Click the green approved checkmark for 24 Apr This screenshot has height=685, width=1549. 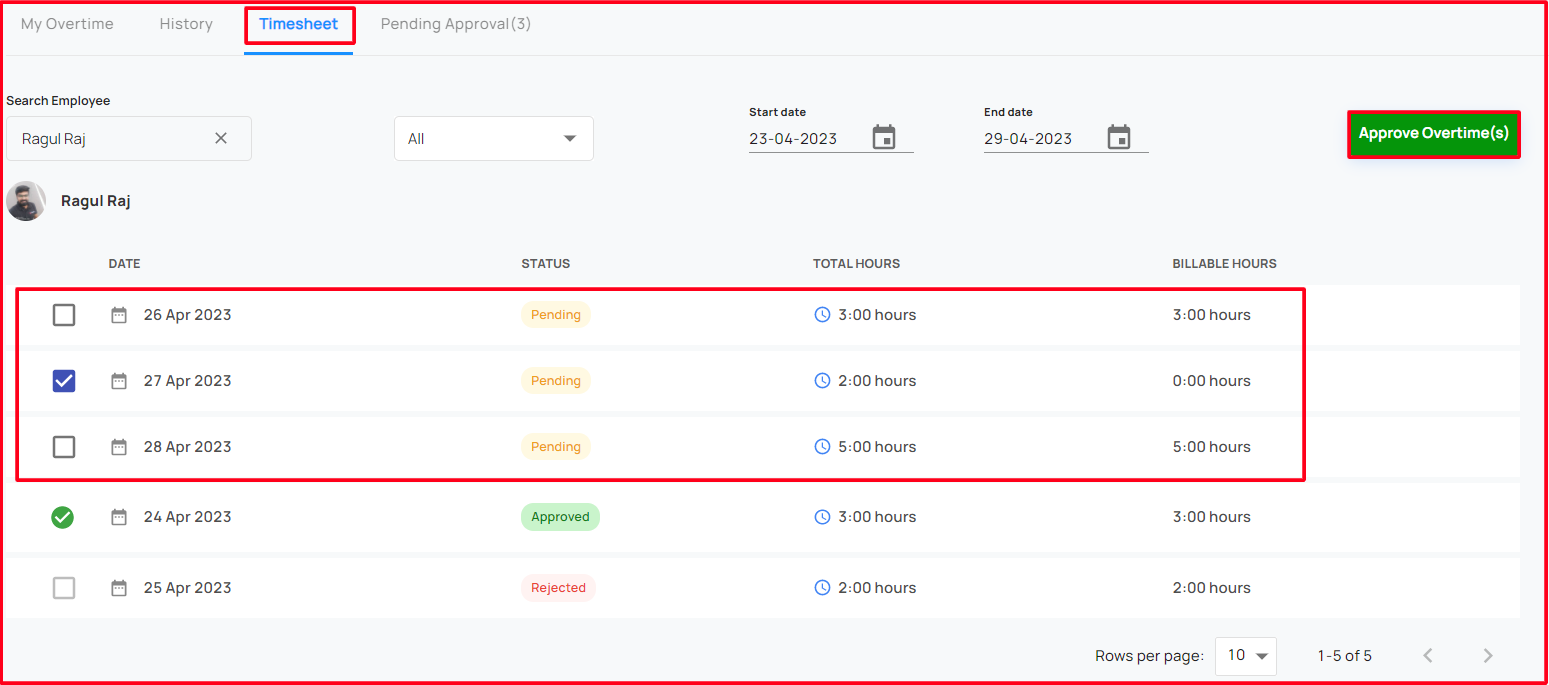(x=63, y=517)
